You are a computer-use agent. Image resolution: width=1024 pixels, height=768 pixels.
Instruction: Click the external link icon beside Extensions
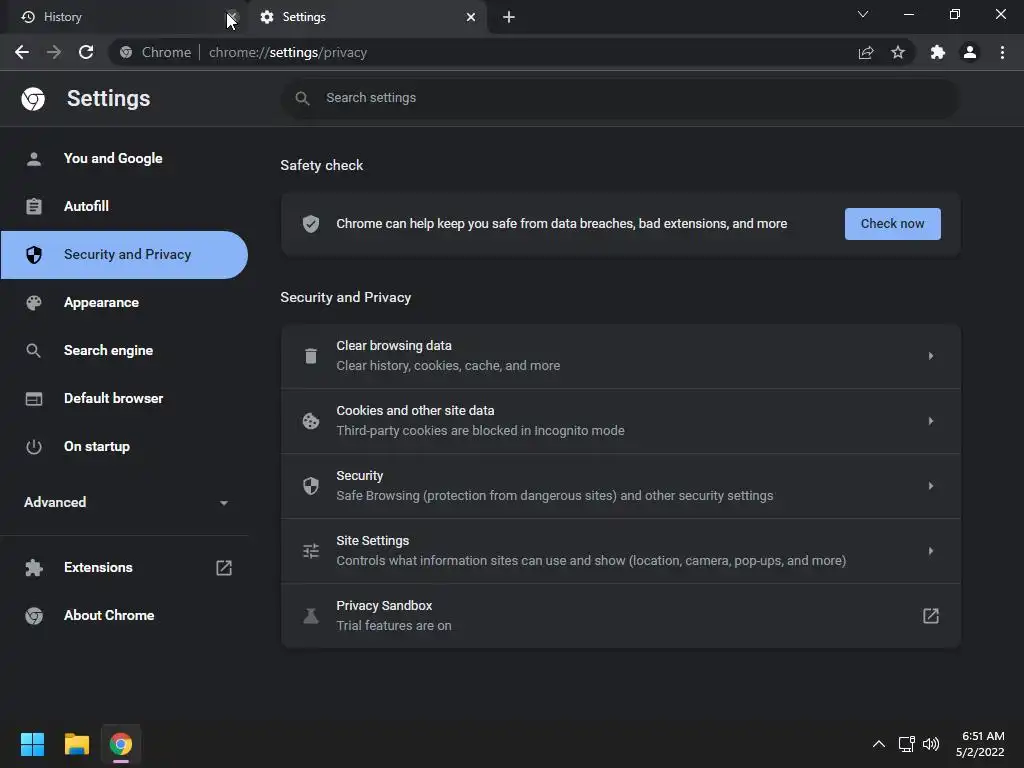[x=224, y=568]
